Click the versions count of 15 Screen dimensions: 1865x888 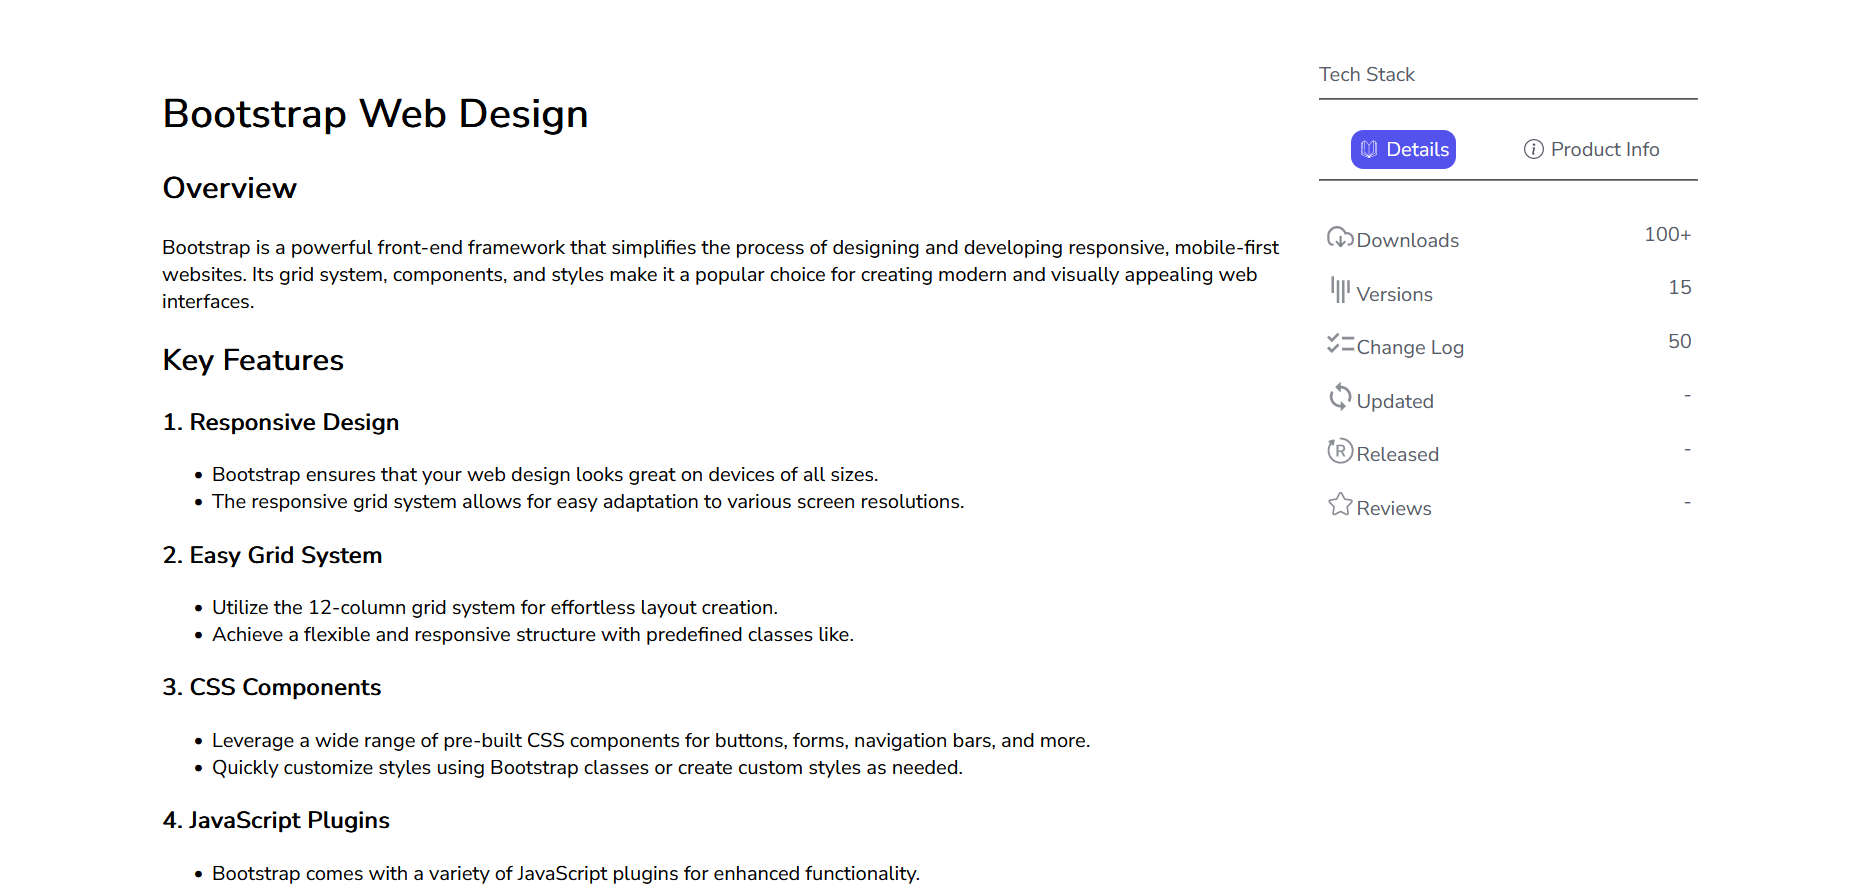pos(1679,288)
